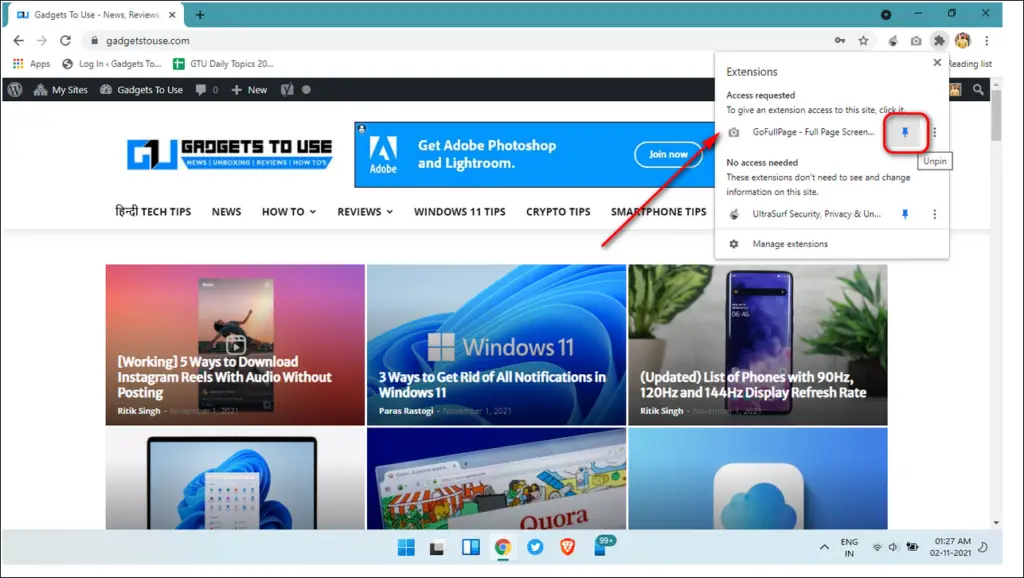Open Twitter from the taskbar
Screen dimensions: 1024x578
click(x=535, y=547)
